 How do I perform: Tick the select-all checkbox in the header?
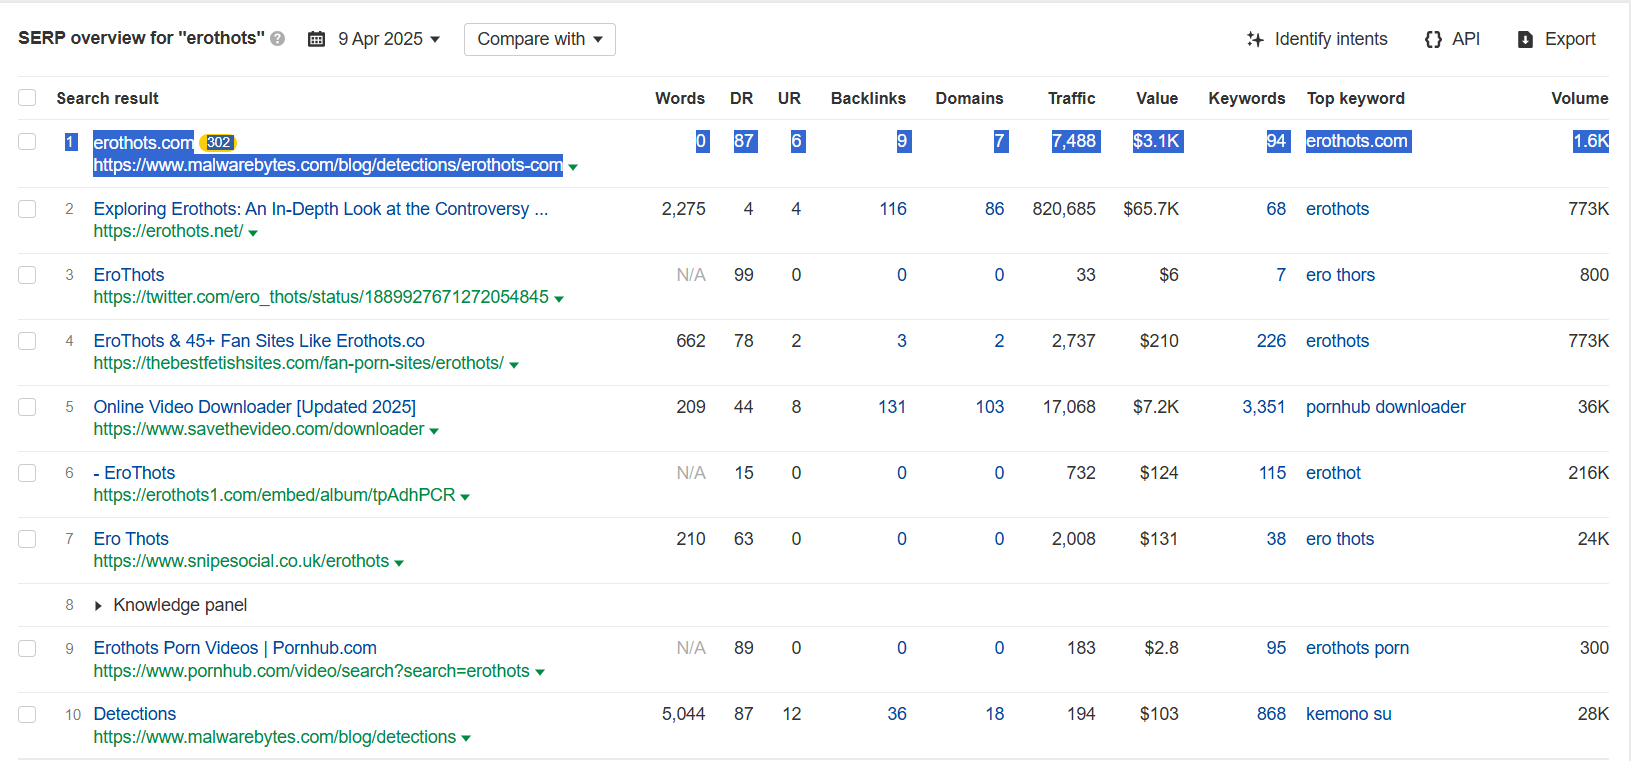(x=27, y=98)
